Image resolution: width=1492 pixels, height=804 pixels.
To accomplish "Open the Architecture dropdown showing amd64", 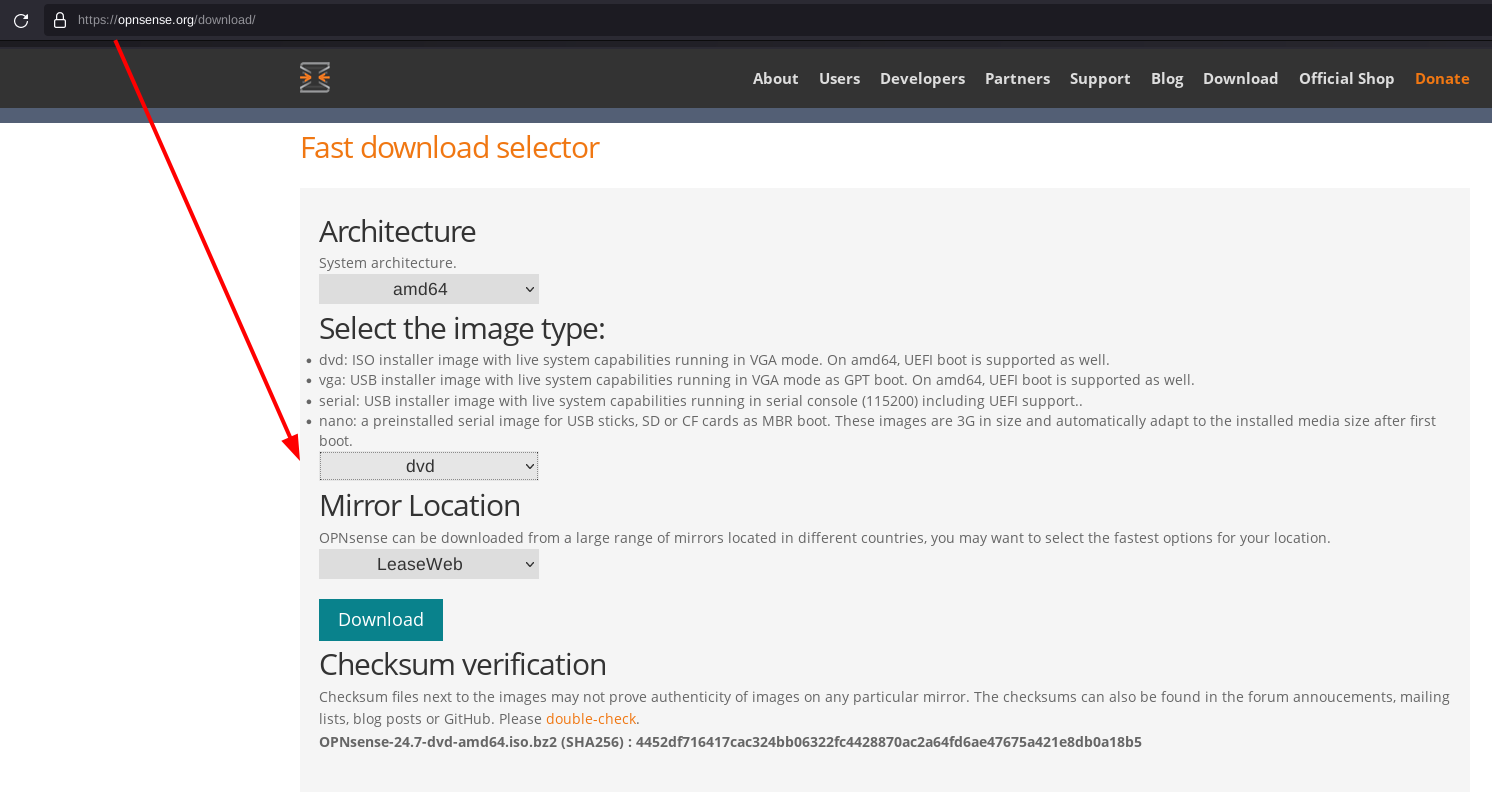I will 429,289.
